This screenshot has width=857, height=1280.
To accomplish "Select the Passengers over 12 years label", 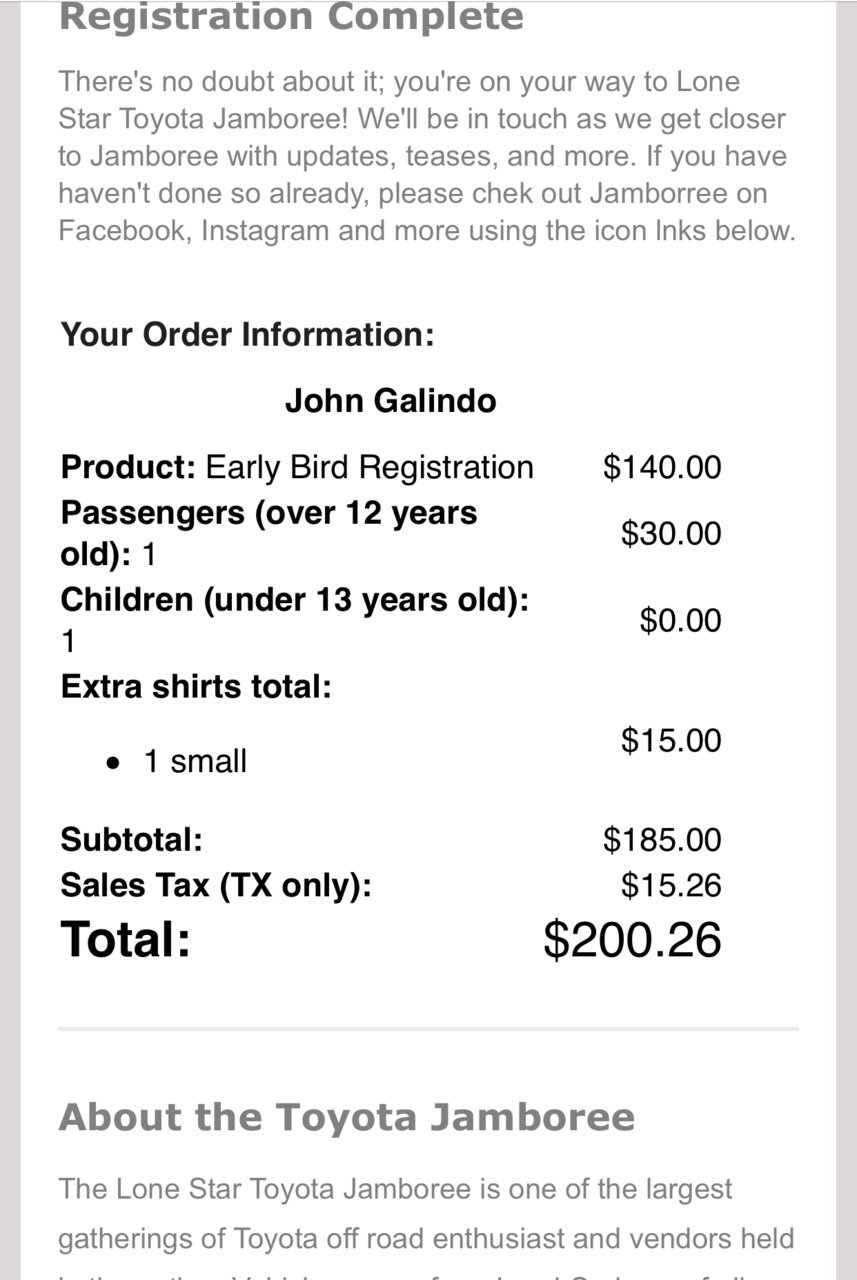I will pyautogui.click(x=269, y=533).
